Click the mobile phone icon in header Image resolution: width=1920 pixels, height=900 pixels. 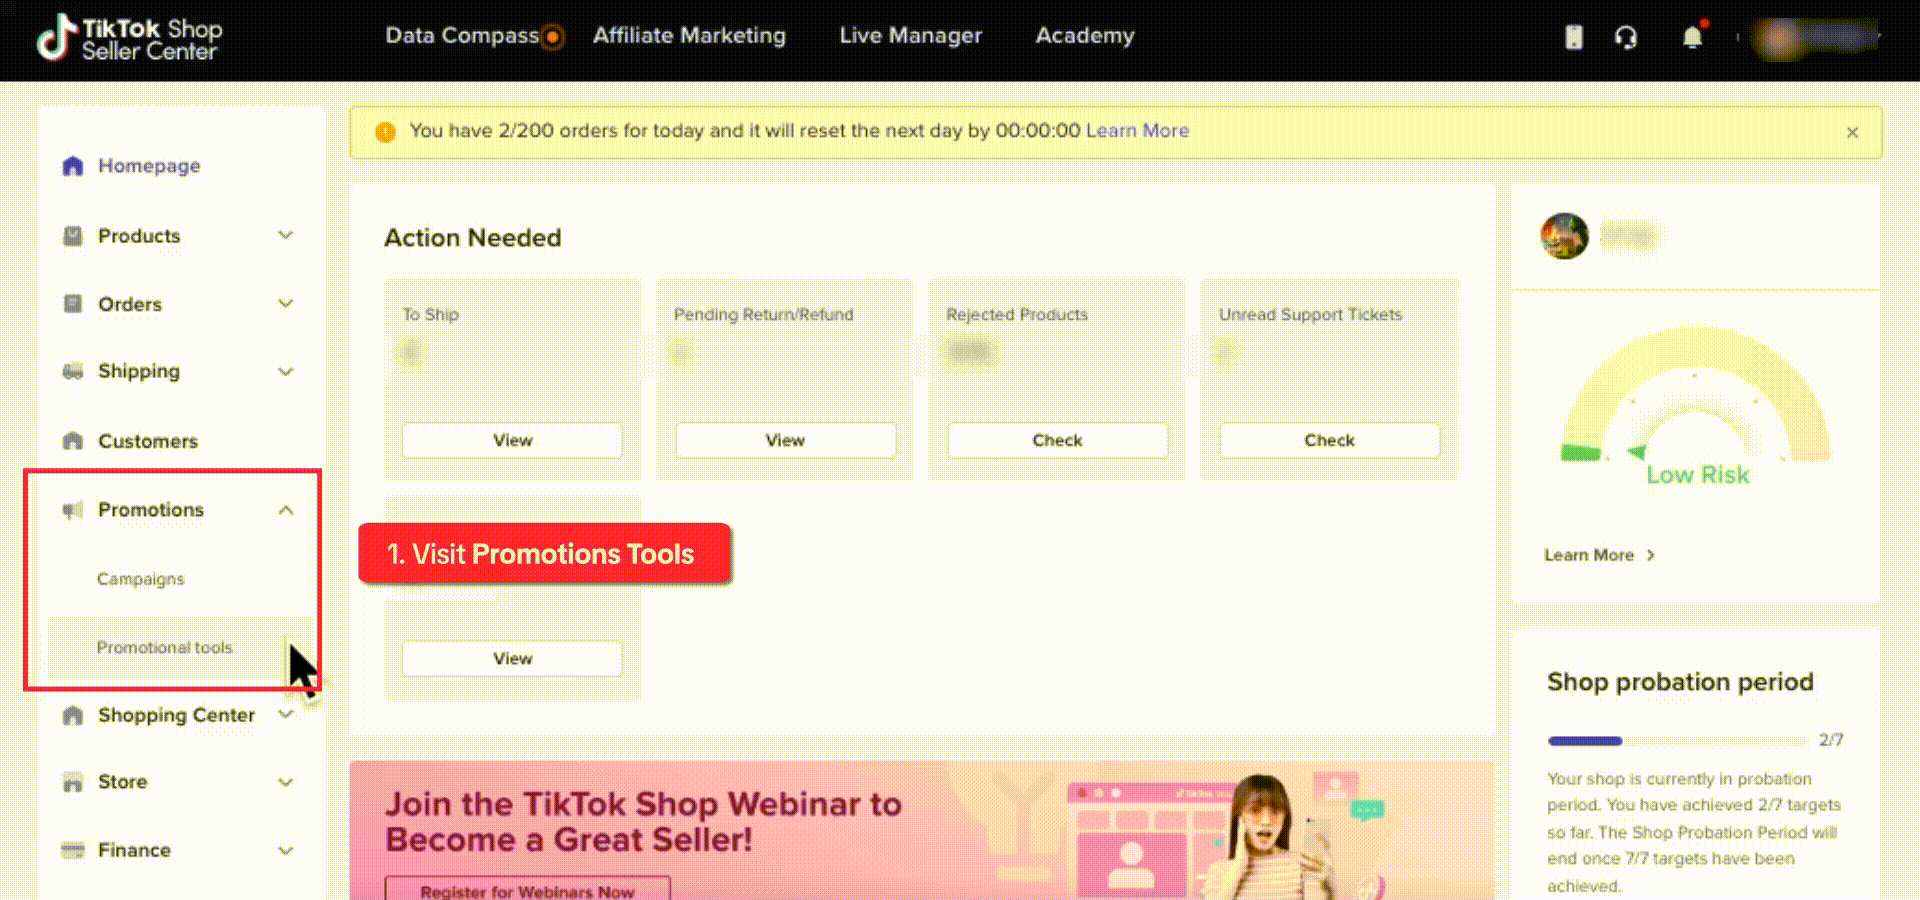pos(1573,38)
